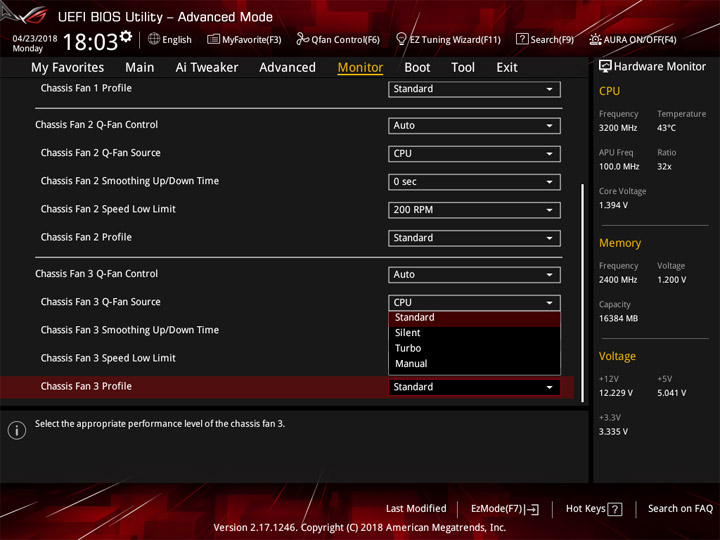Click CPU temperature value 43°C

666,128
